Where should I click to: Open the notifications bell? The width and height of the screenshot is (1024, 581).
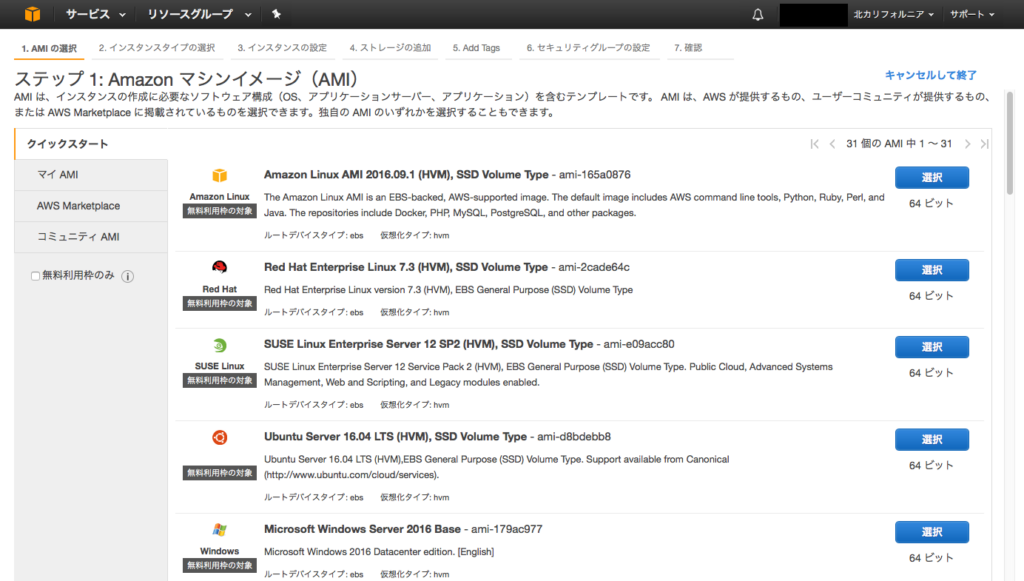coord(758,14)
